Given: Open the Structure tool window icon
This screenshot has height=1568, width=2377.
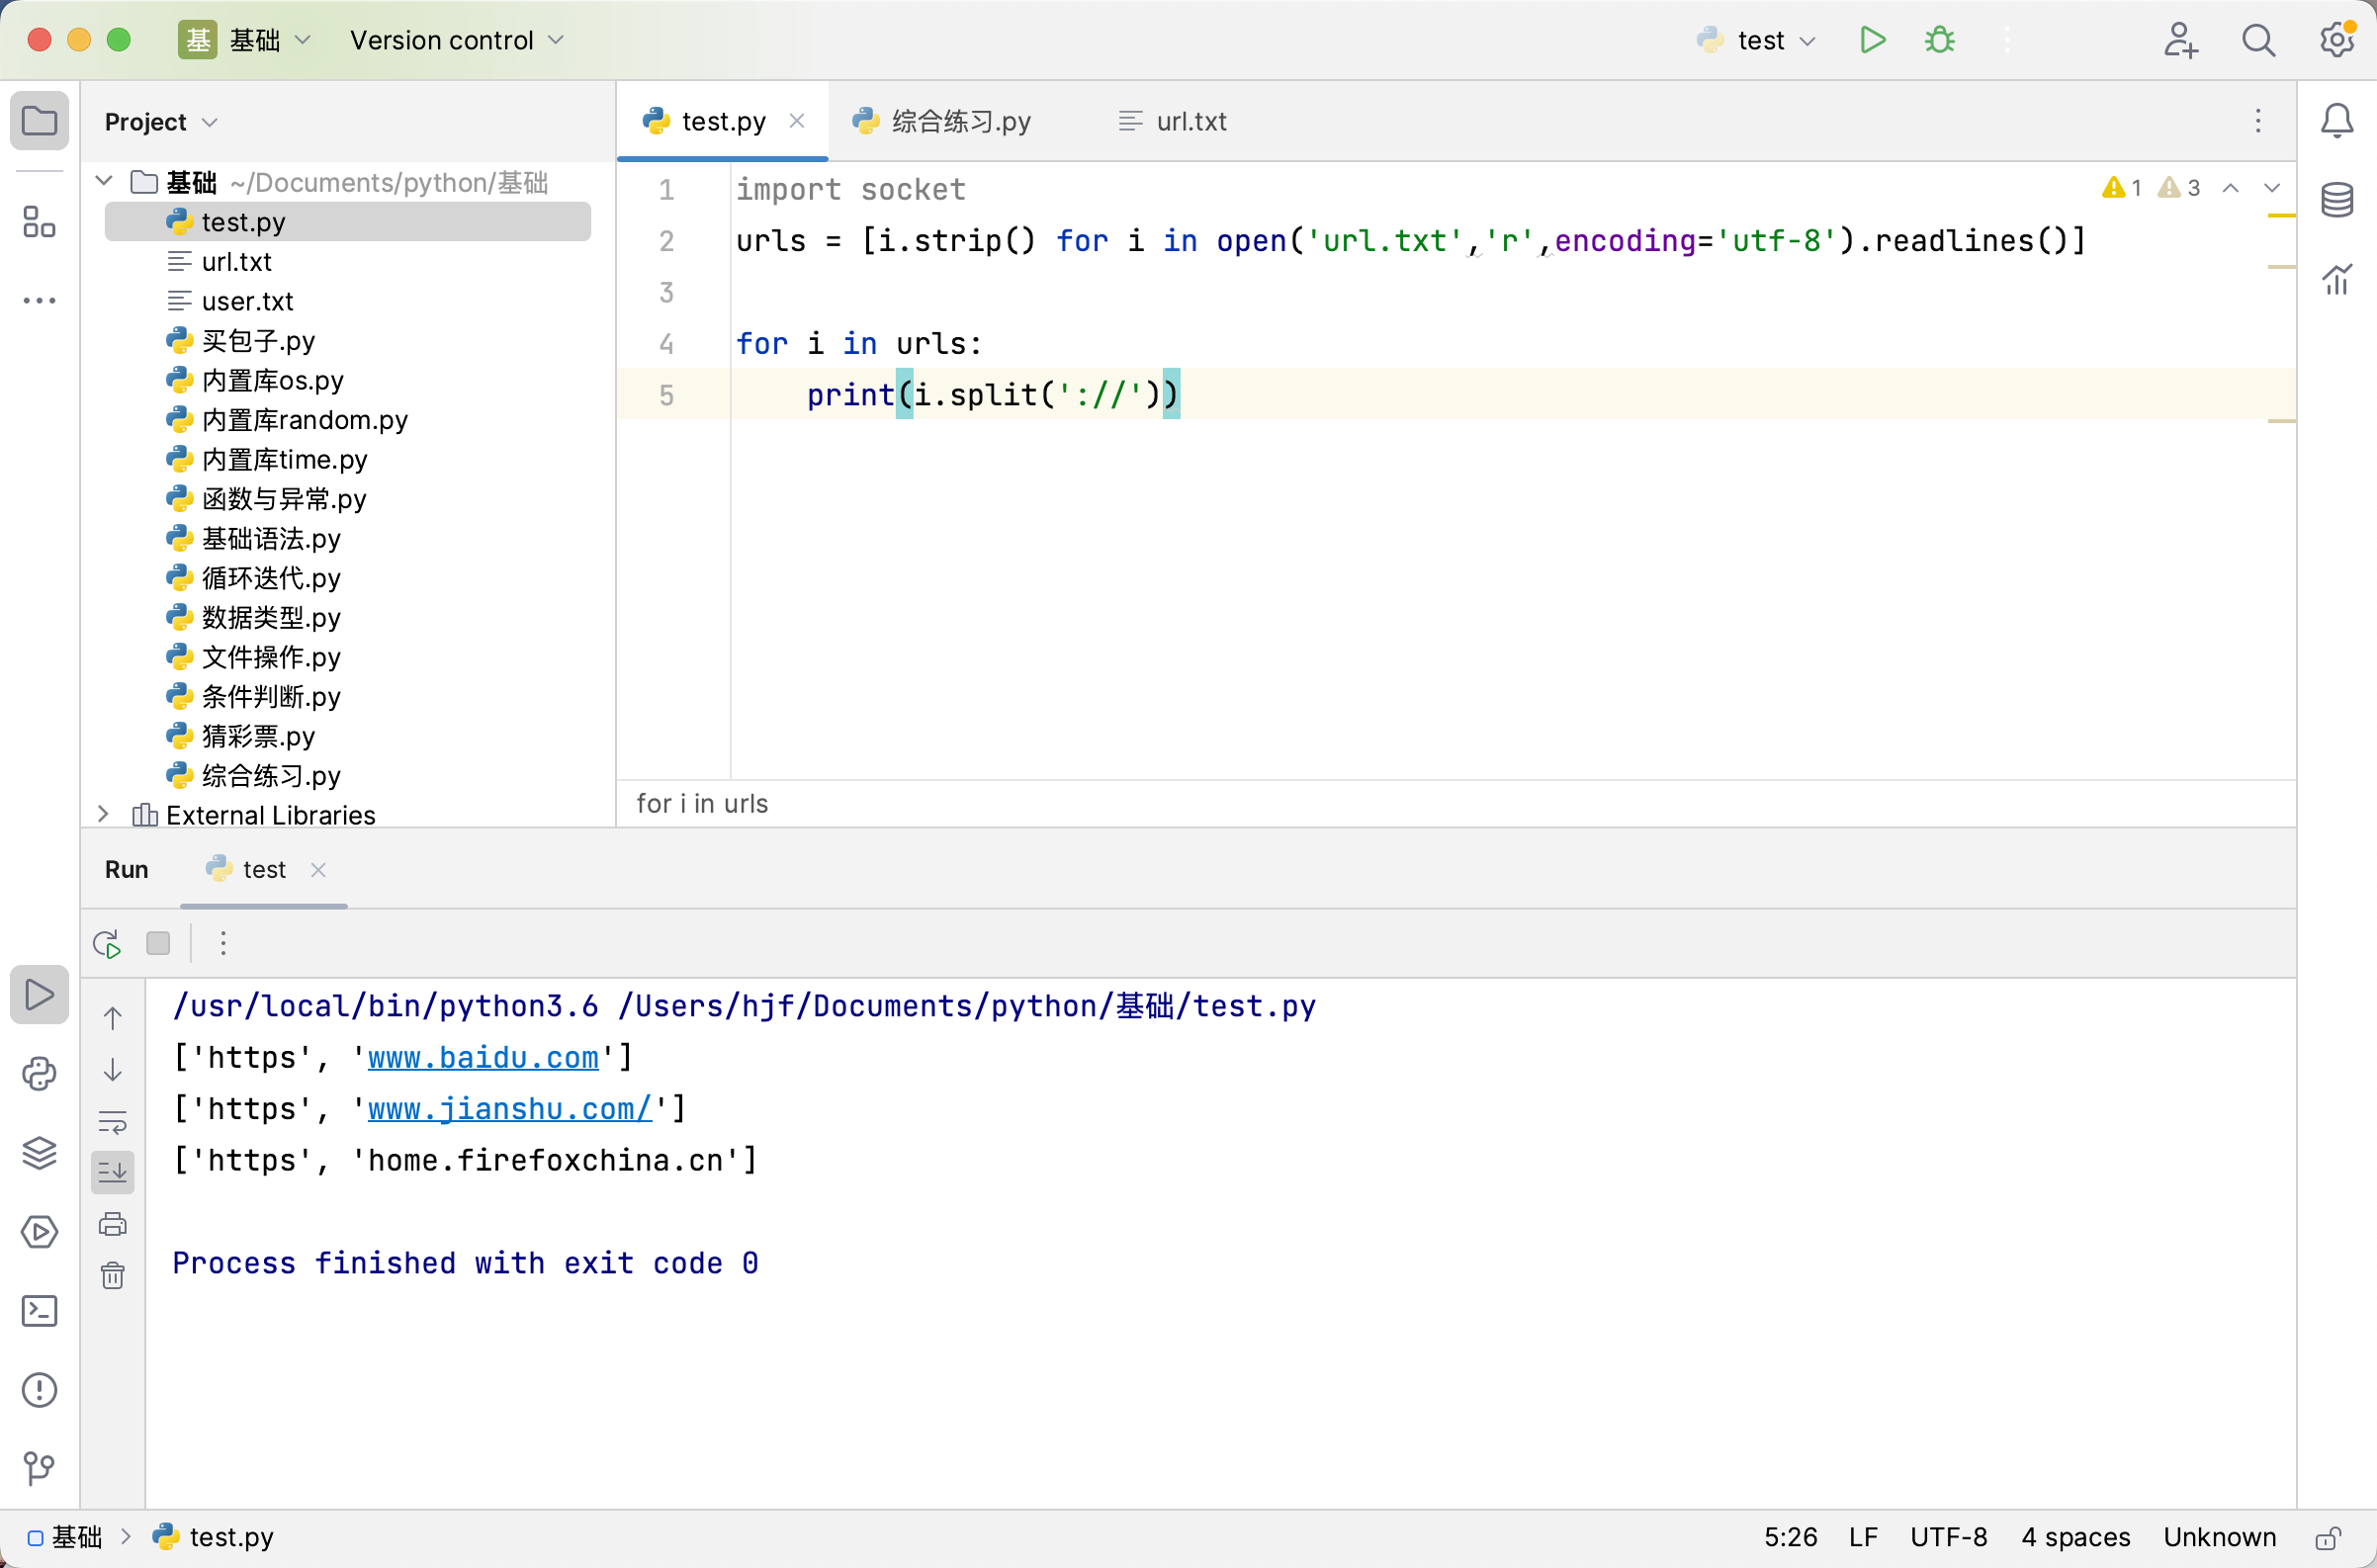Looking at the screenshot, I should [x=39, y=221].
